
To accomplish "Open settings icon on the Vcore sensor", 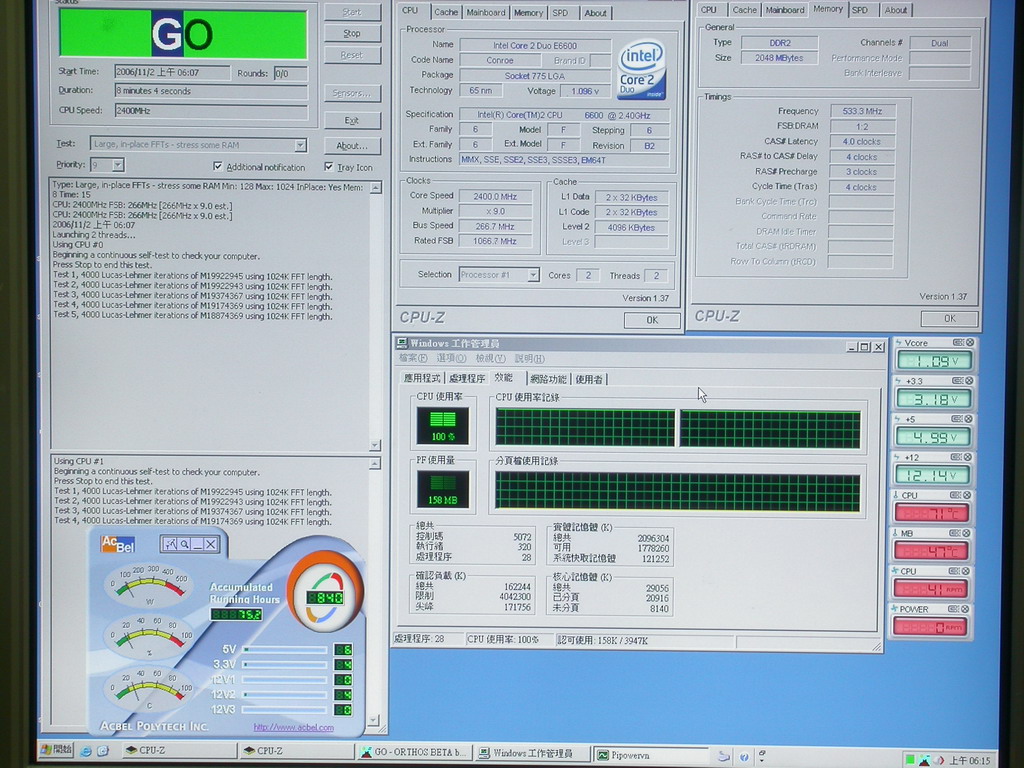I will click(x=958, y=342).
